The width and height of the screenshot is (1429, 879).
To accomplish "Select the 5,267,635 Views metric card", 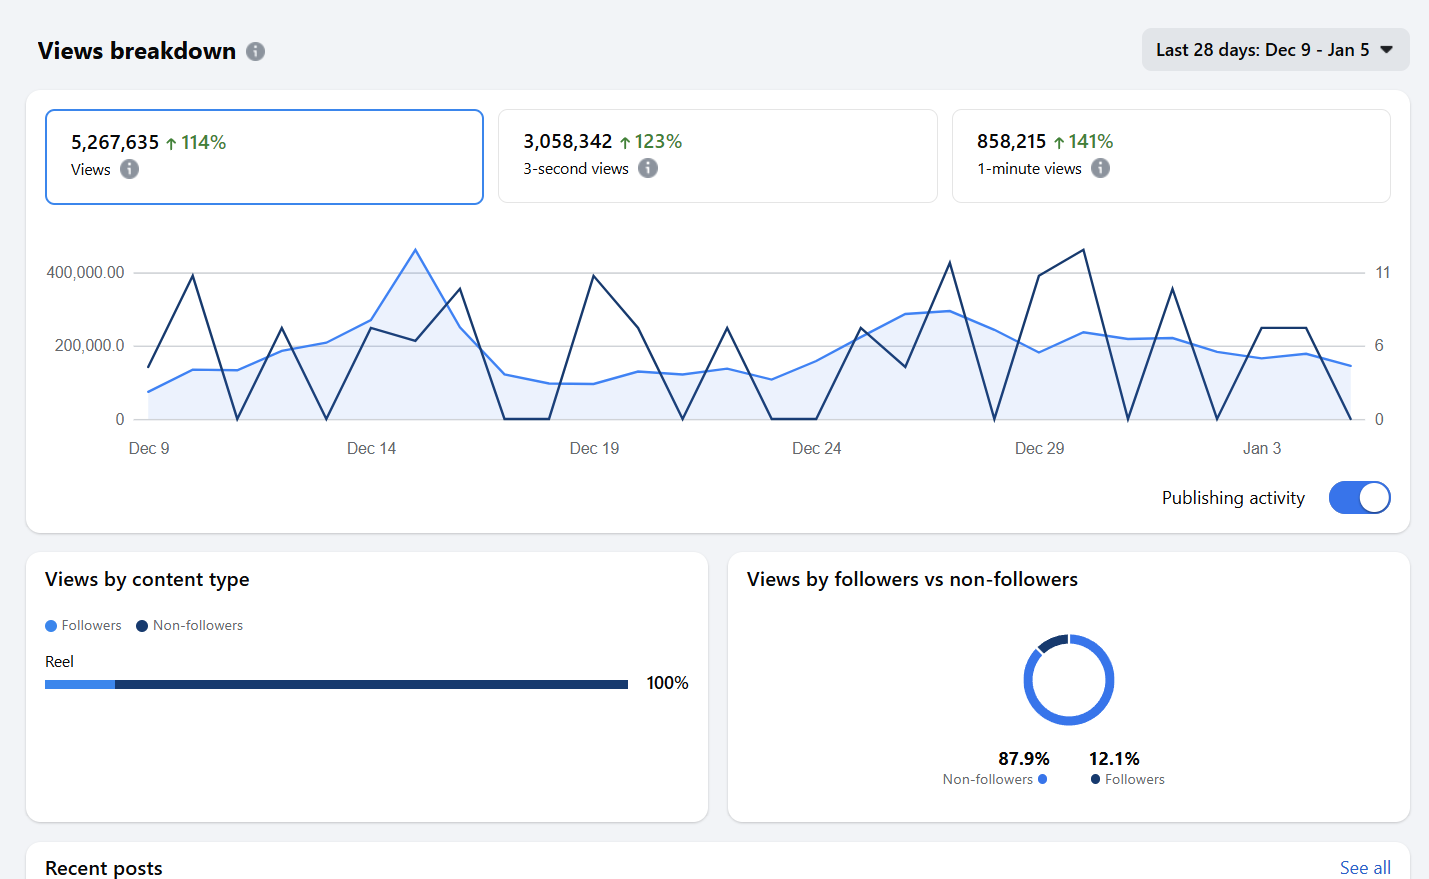I will click(x=264, y=157).
